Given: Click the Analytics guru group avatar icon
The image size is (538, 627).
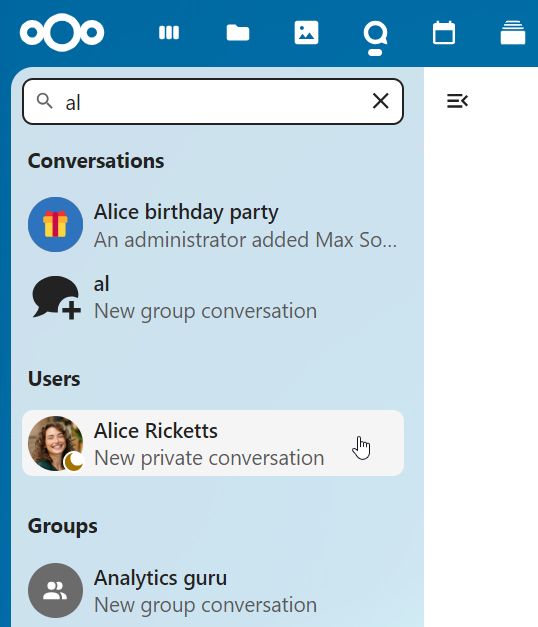Looking at the screenshot, I should [x=56, y=591].
